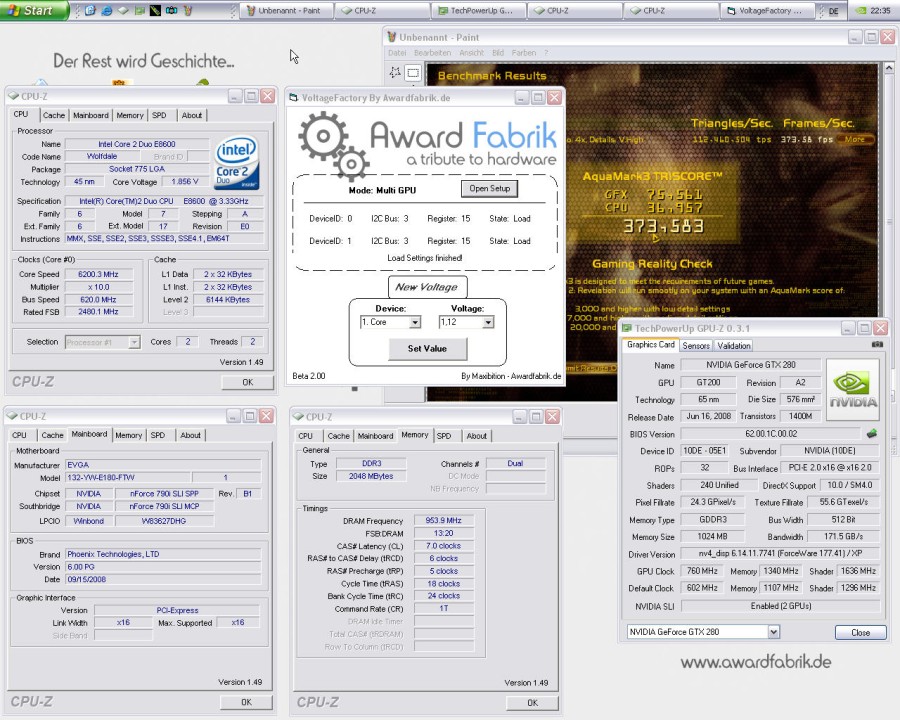
Task: Launch CPU-Z from the quick launch bar
Action: tap(123, 10)
